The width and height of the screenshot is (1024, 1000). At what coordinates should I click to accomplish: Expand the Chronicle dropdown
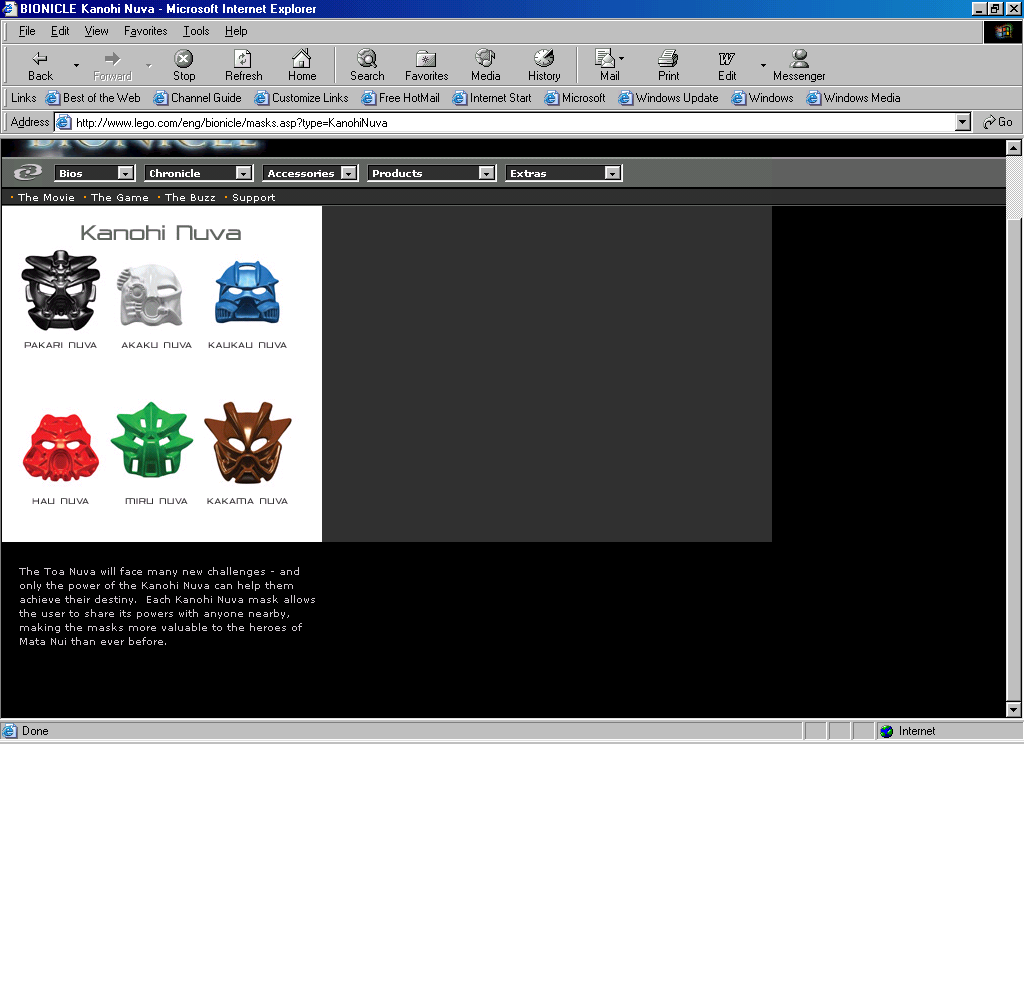[x=244, y=173]
